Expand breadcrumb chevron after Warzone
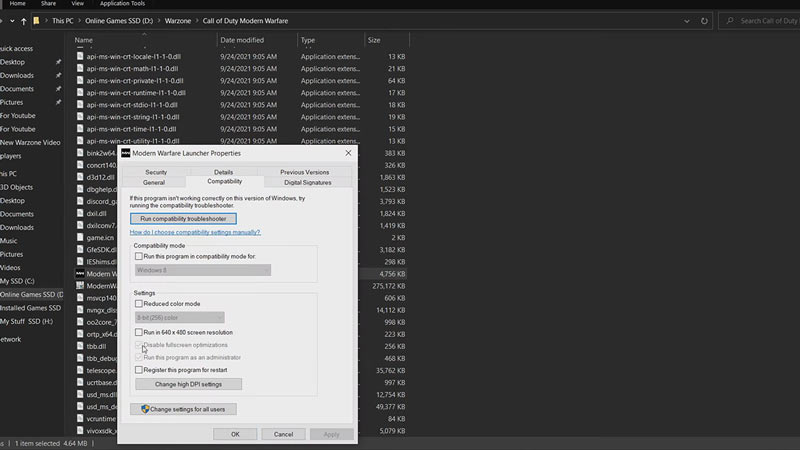 coord(197,21)
